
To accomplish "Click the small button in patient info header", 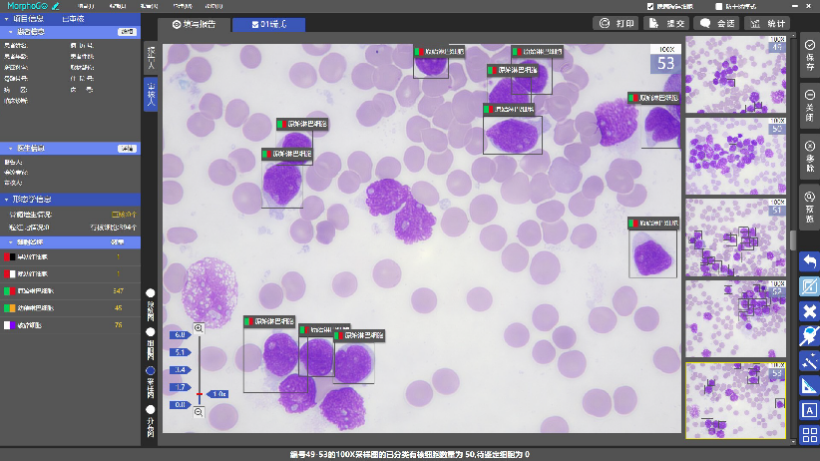I will pos(127,32).
